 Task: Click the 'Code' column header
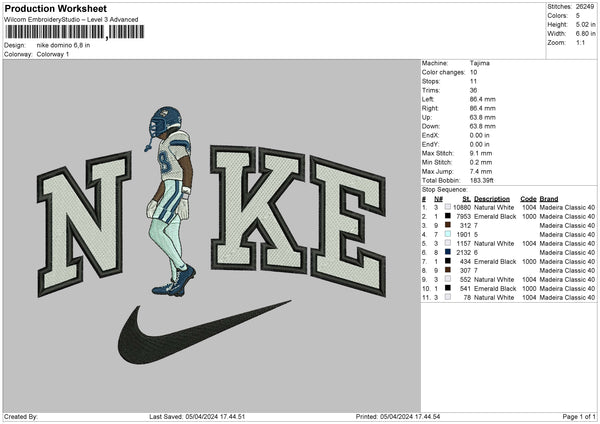[528, 199]
